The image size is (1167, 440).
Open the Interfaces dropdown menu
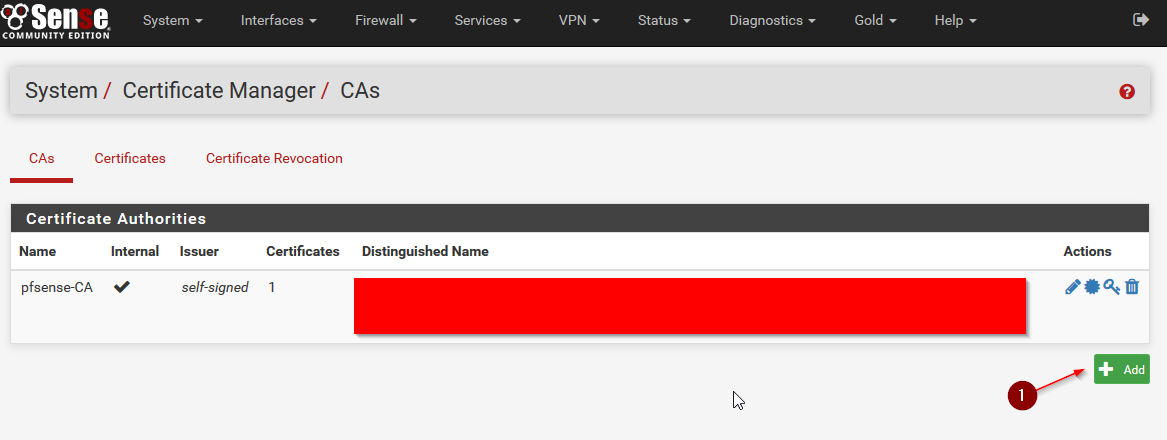pyautogui.click(x=278, y=21)
